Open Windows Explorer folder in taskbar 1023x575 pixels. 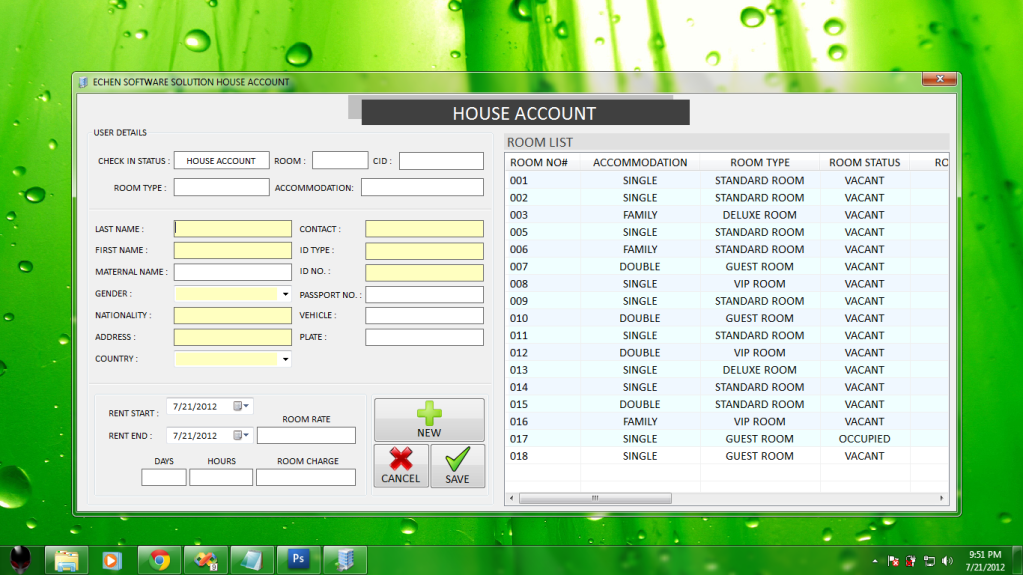68,559
